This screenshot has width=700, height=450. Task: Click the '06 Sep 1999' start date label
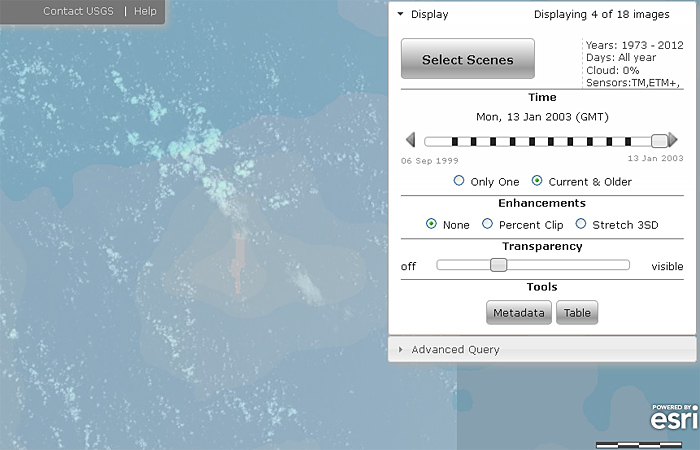tap(429, 161)
